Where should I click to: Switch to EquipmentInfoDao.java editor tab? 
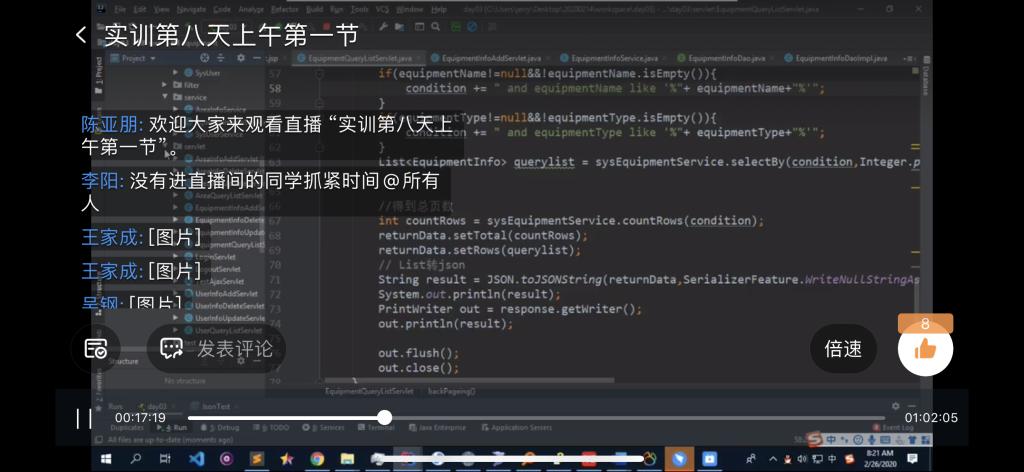724,58
